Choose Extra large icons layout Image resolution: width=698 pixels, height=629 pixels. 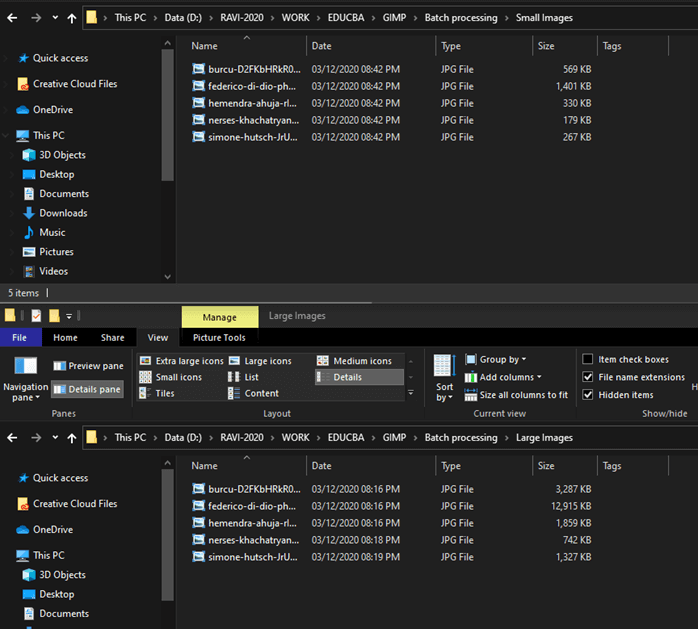coord(181,361)
